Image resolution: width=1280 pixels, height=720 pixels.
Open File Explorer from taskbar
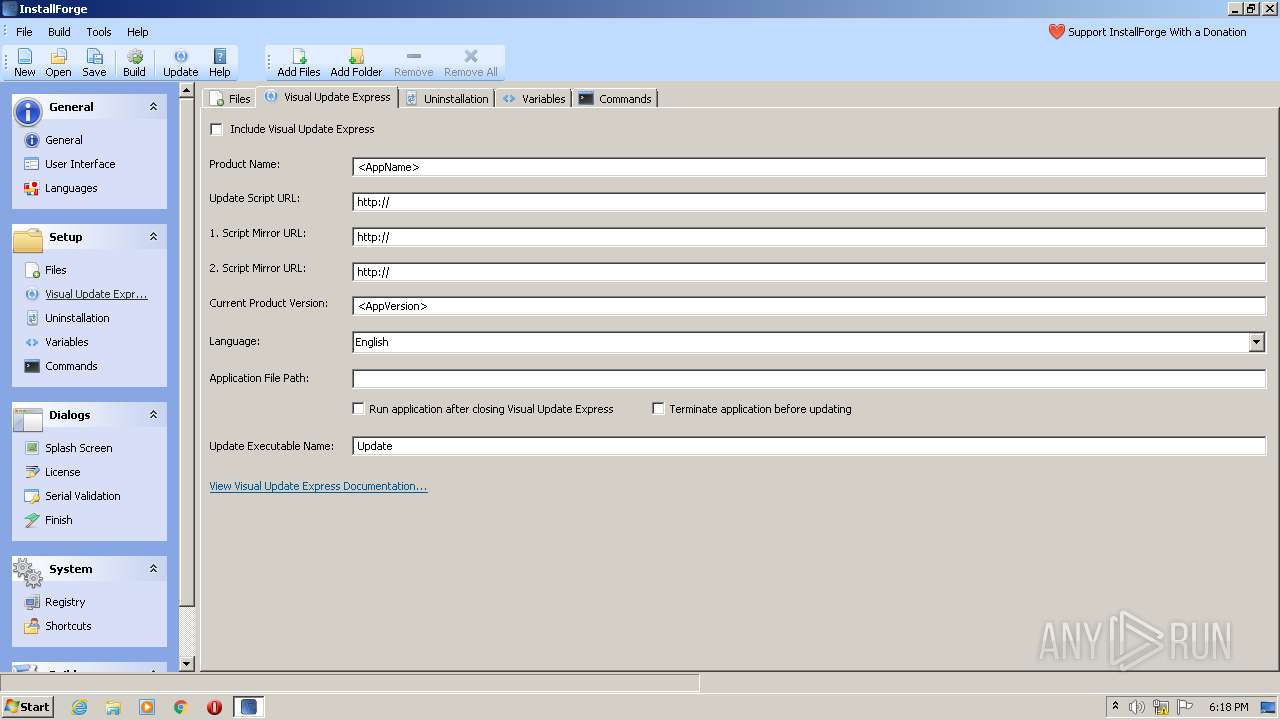tap(113, 707)
